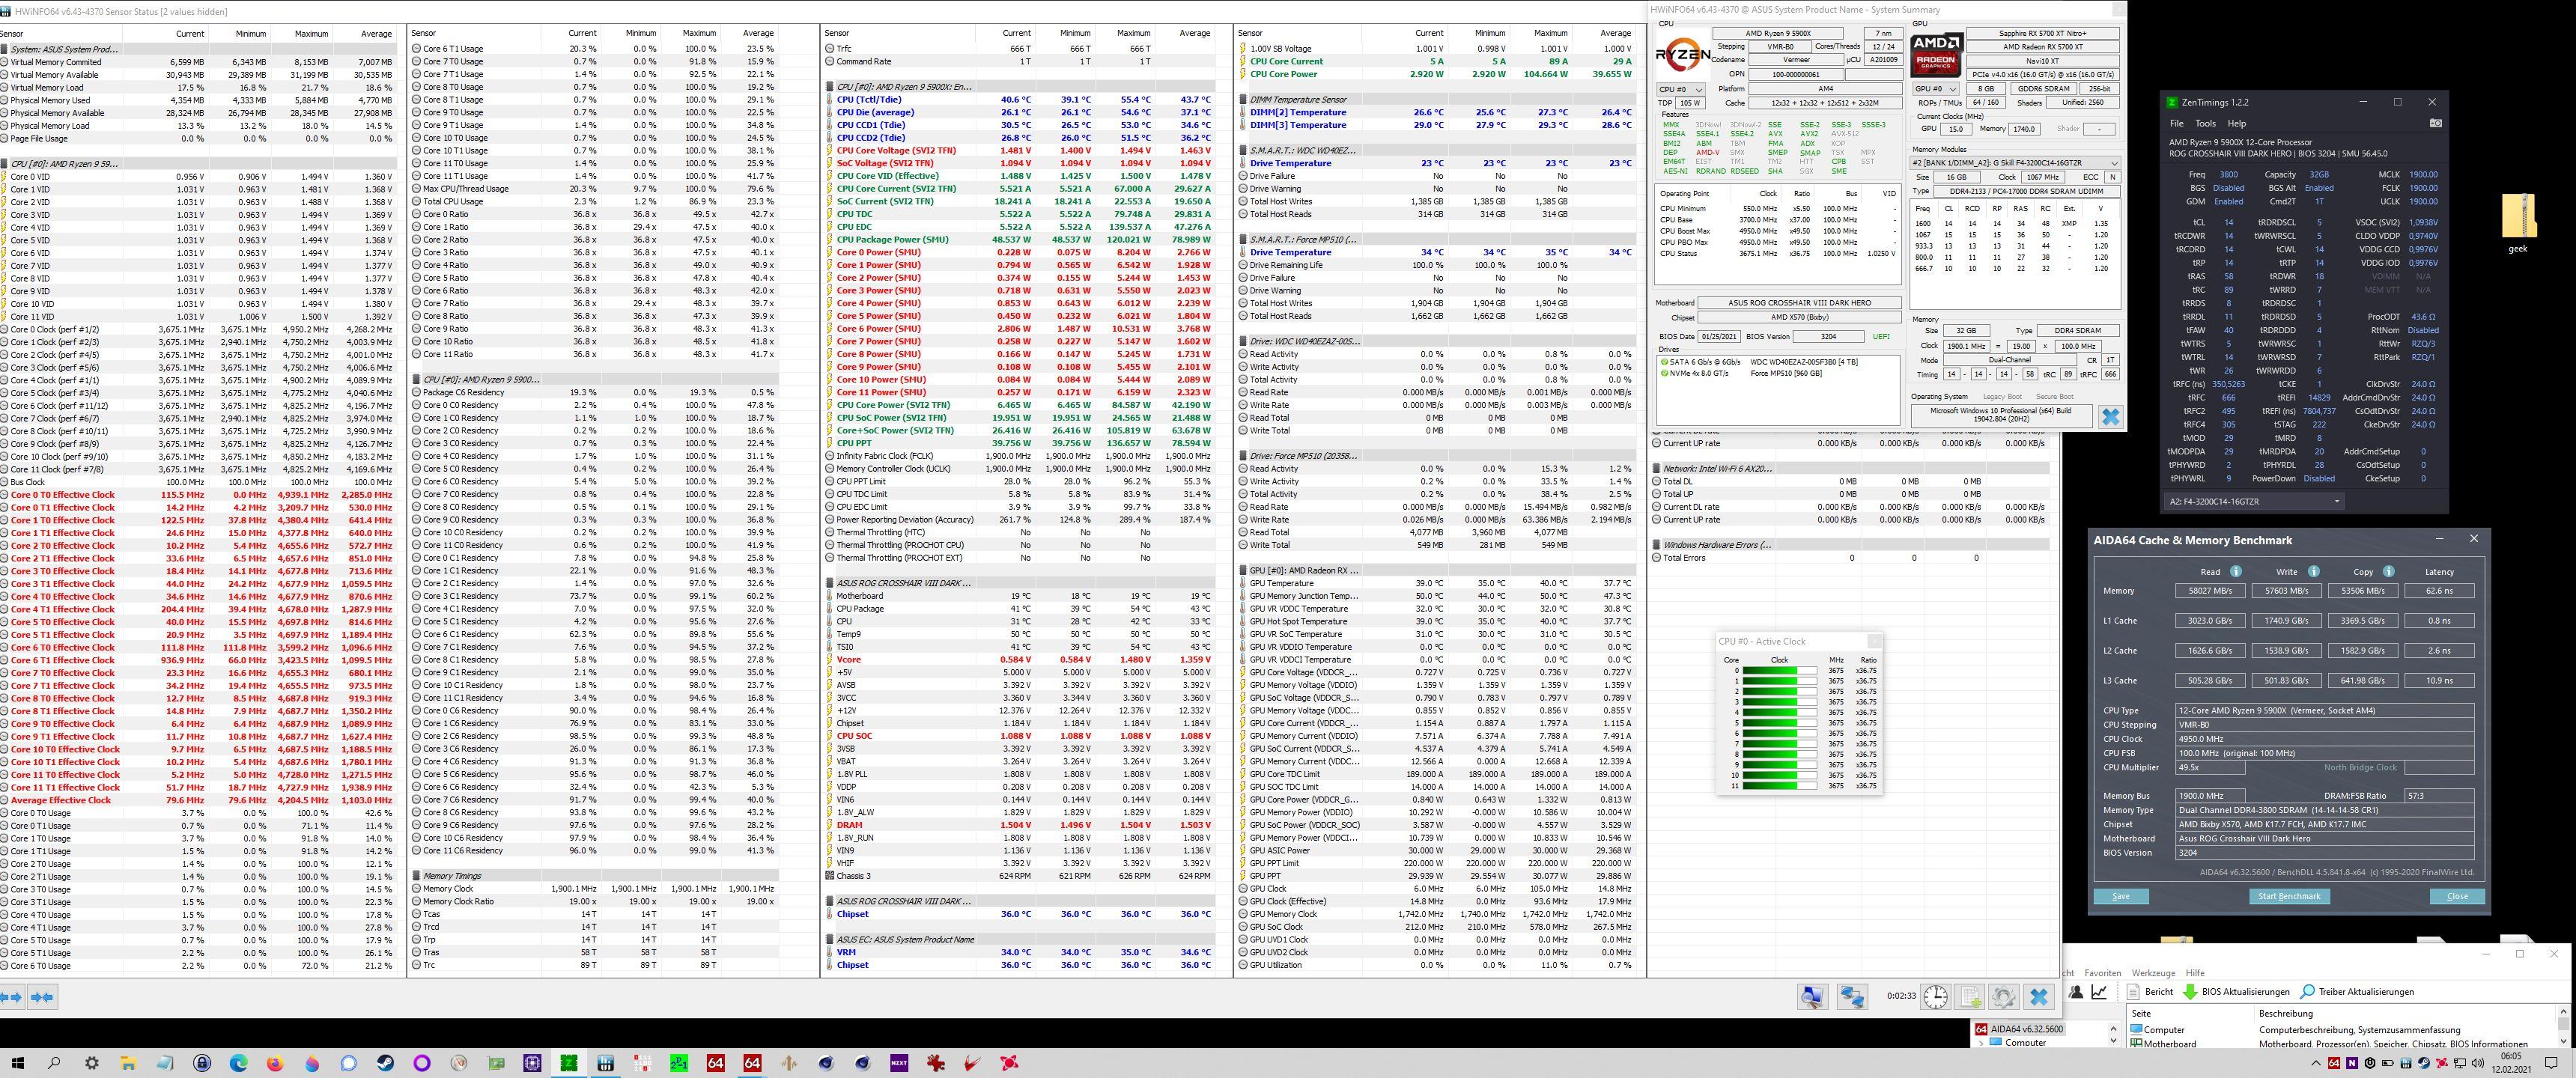Switch to ZenTimings green Z taskbar icon

click(x=568, y=1063)
